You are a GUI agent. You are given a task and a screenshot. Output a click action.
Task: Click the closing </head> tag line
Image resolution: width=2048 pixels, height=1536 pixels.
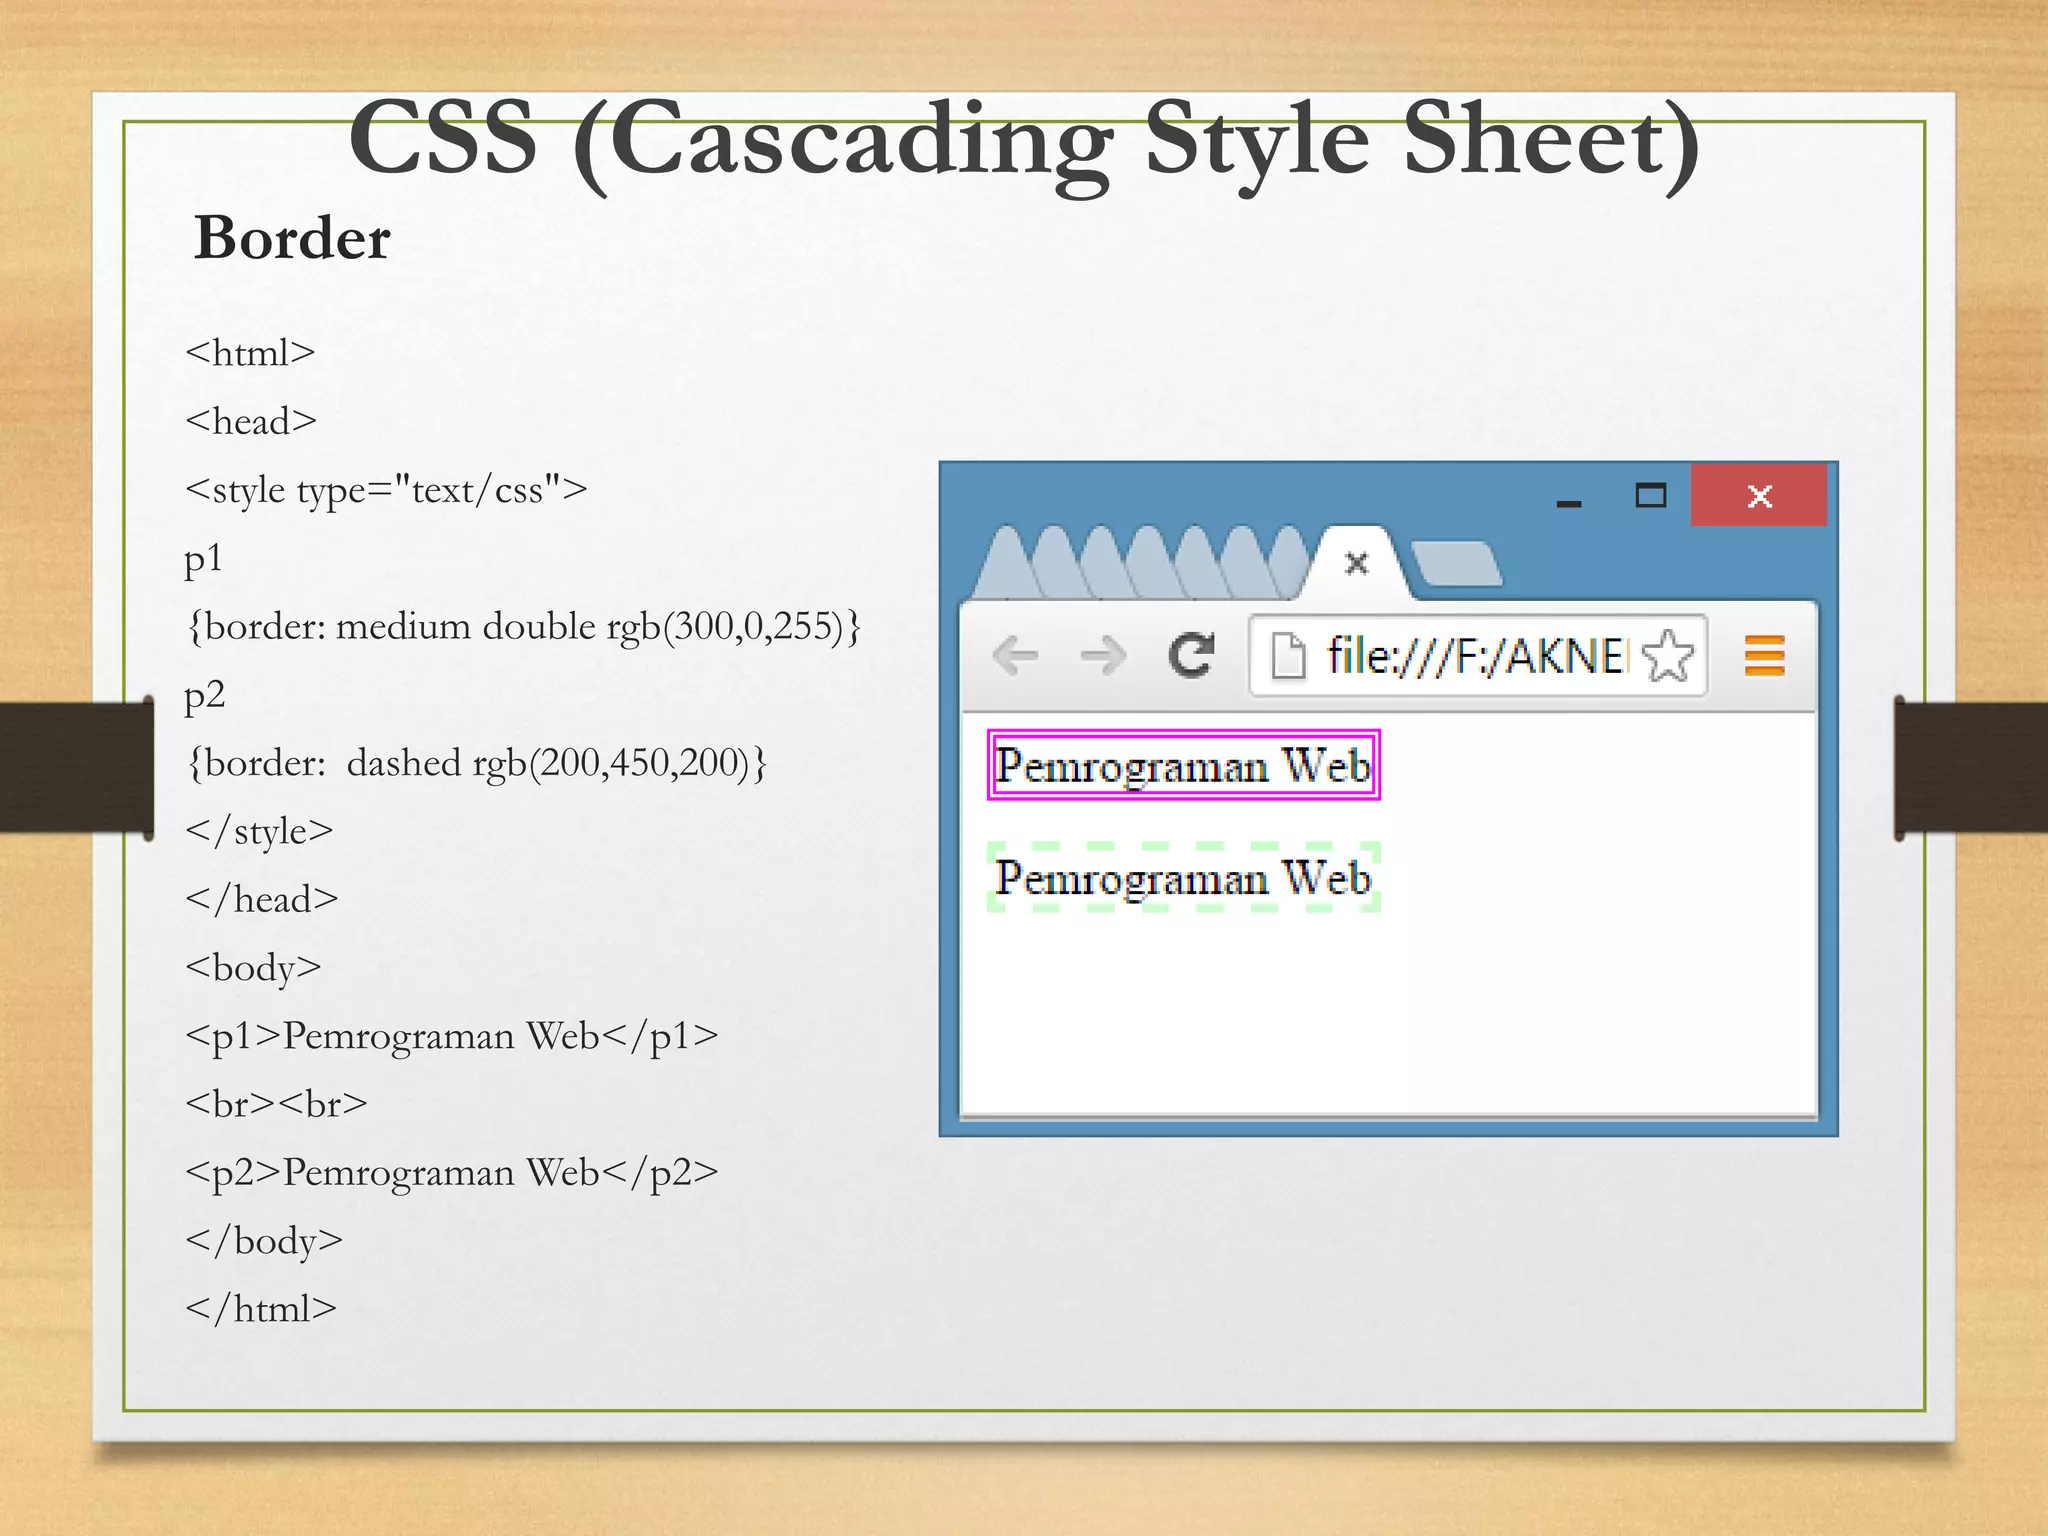point(262,899)
